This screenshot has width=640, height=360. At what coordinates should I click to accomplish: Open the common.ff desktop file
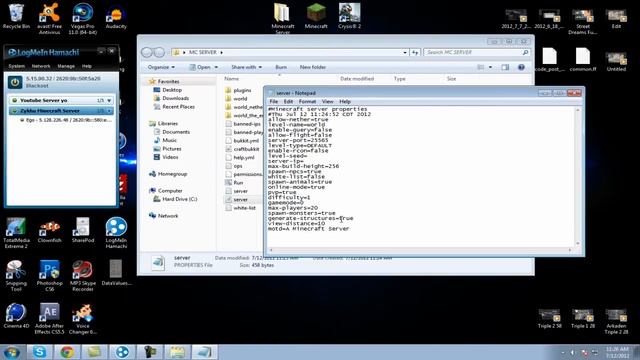(x=583, y=60)
